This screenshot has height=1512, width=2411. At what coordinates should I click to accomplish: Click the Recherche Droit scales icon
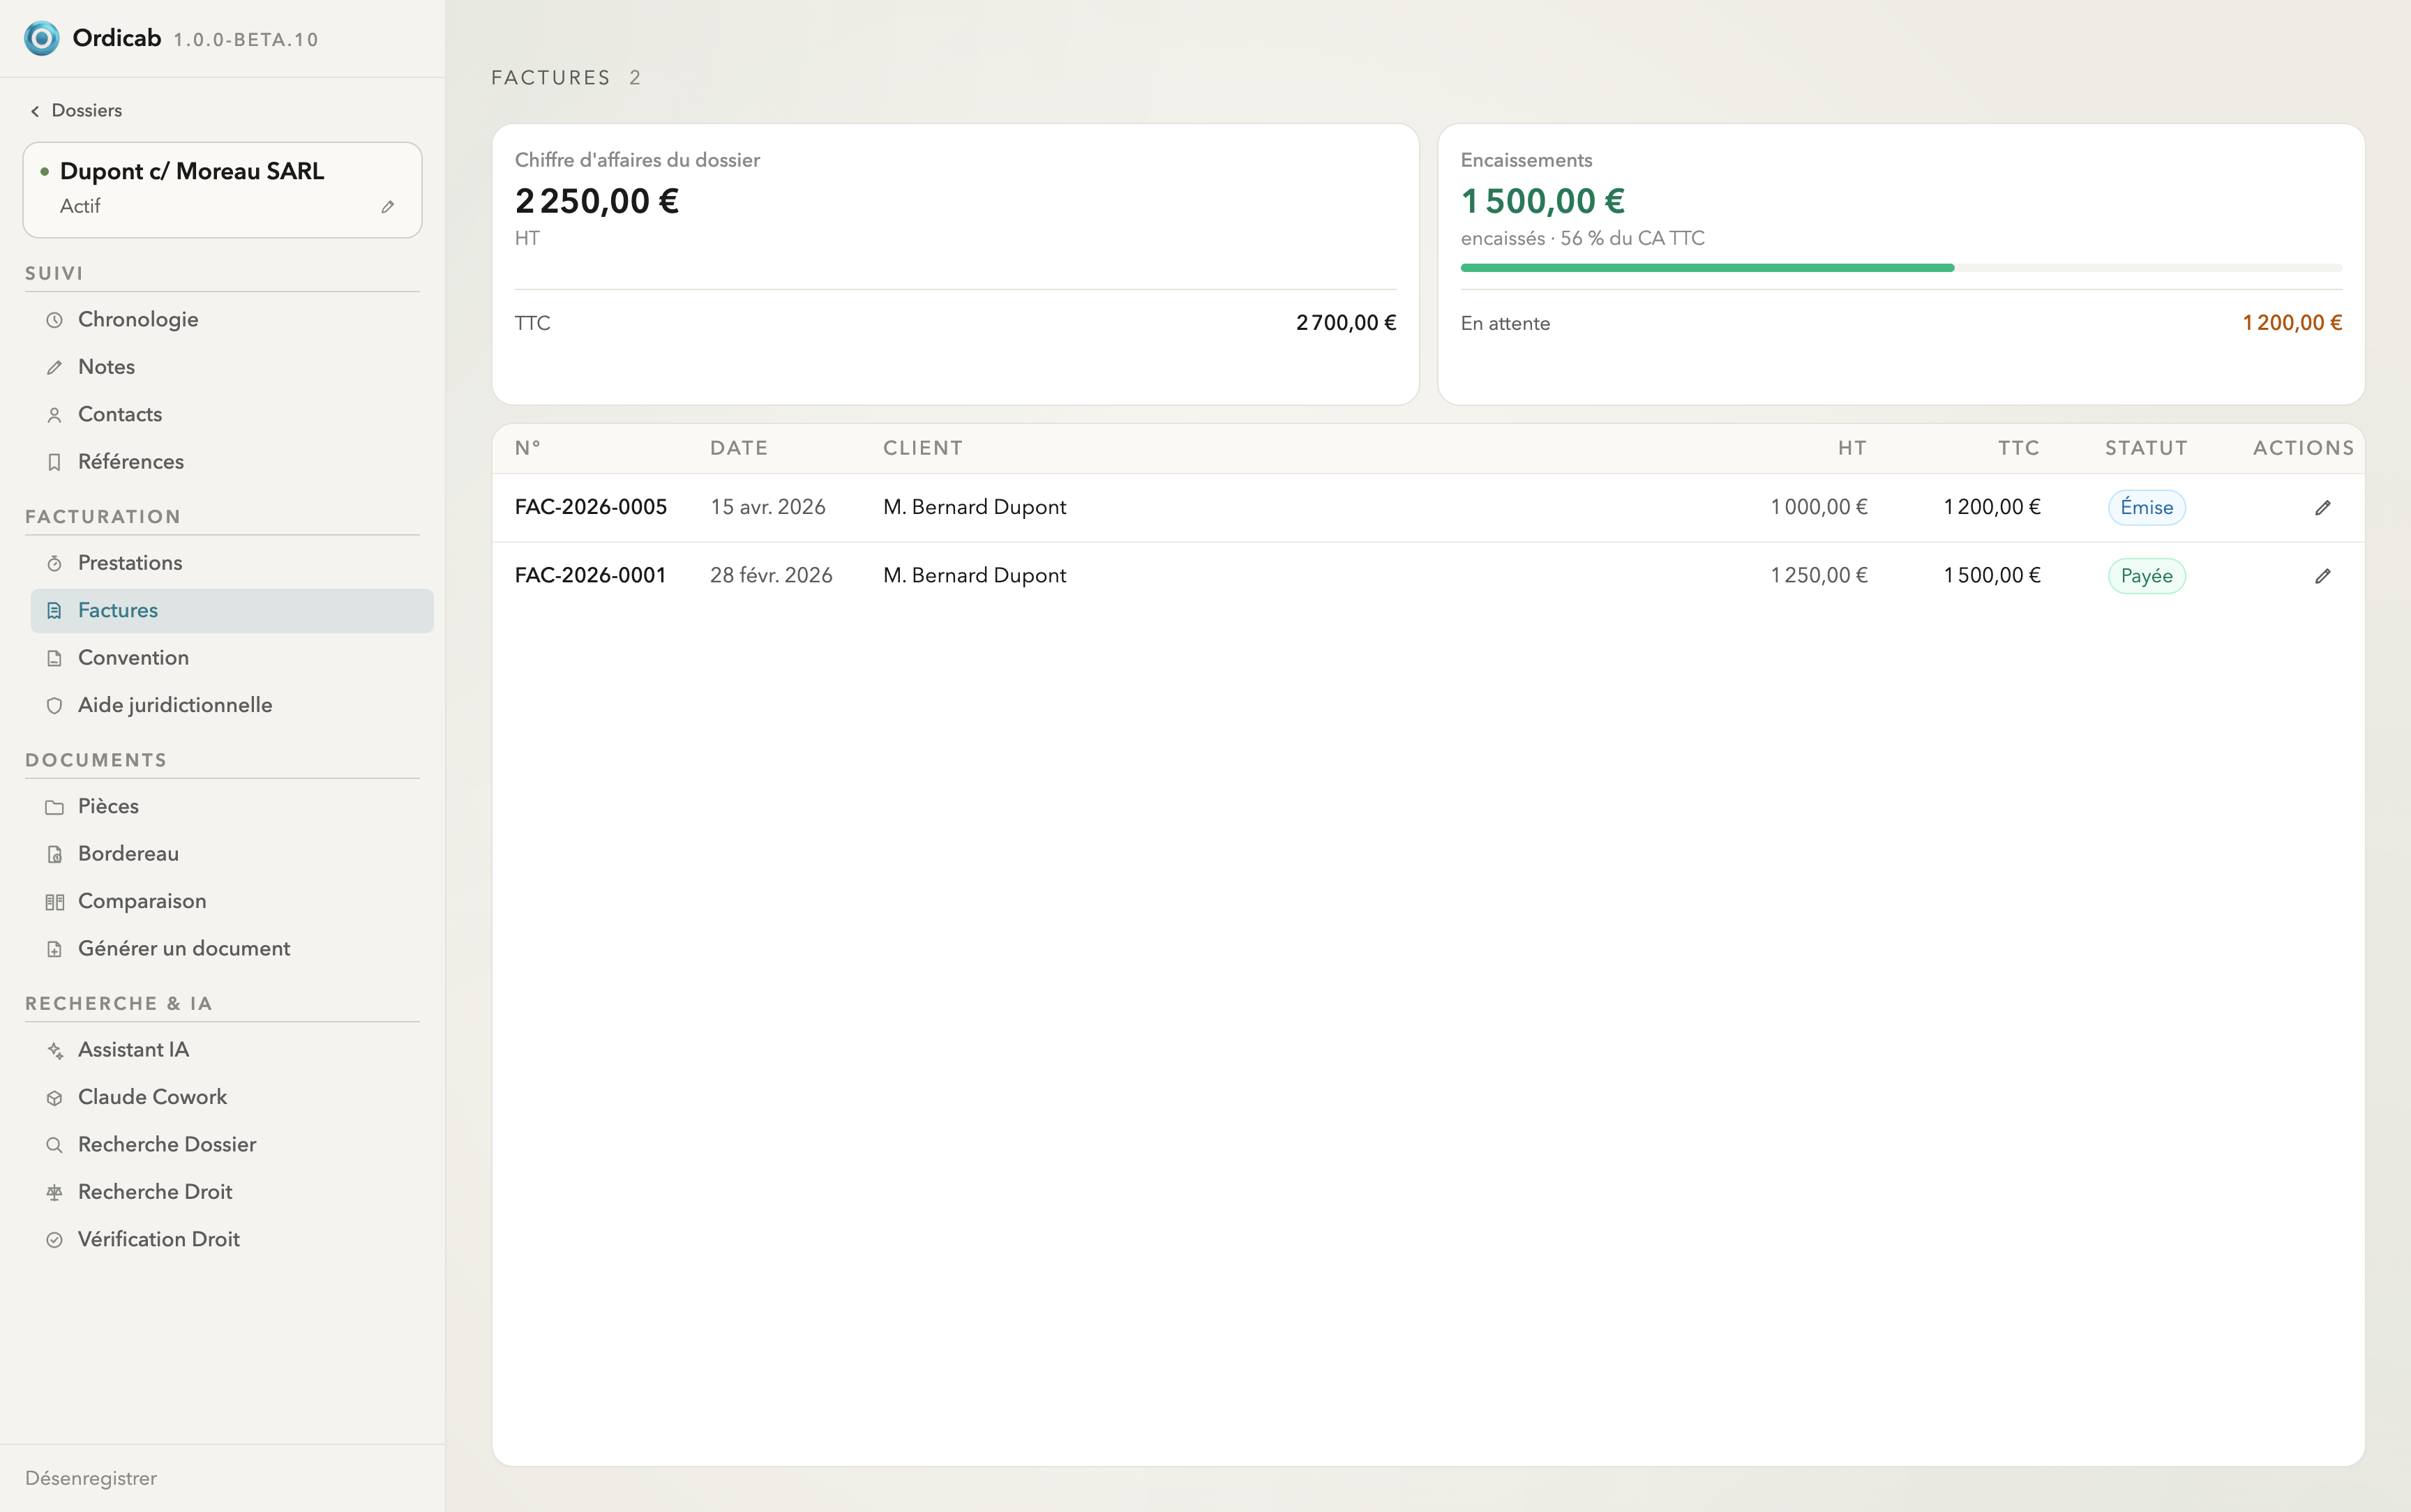(55, 1192)
